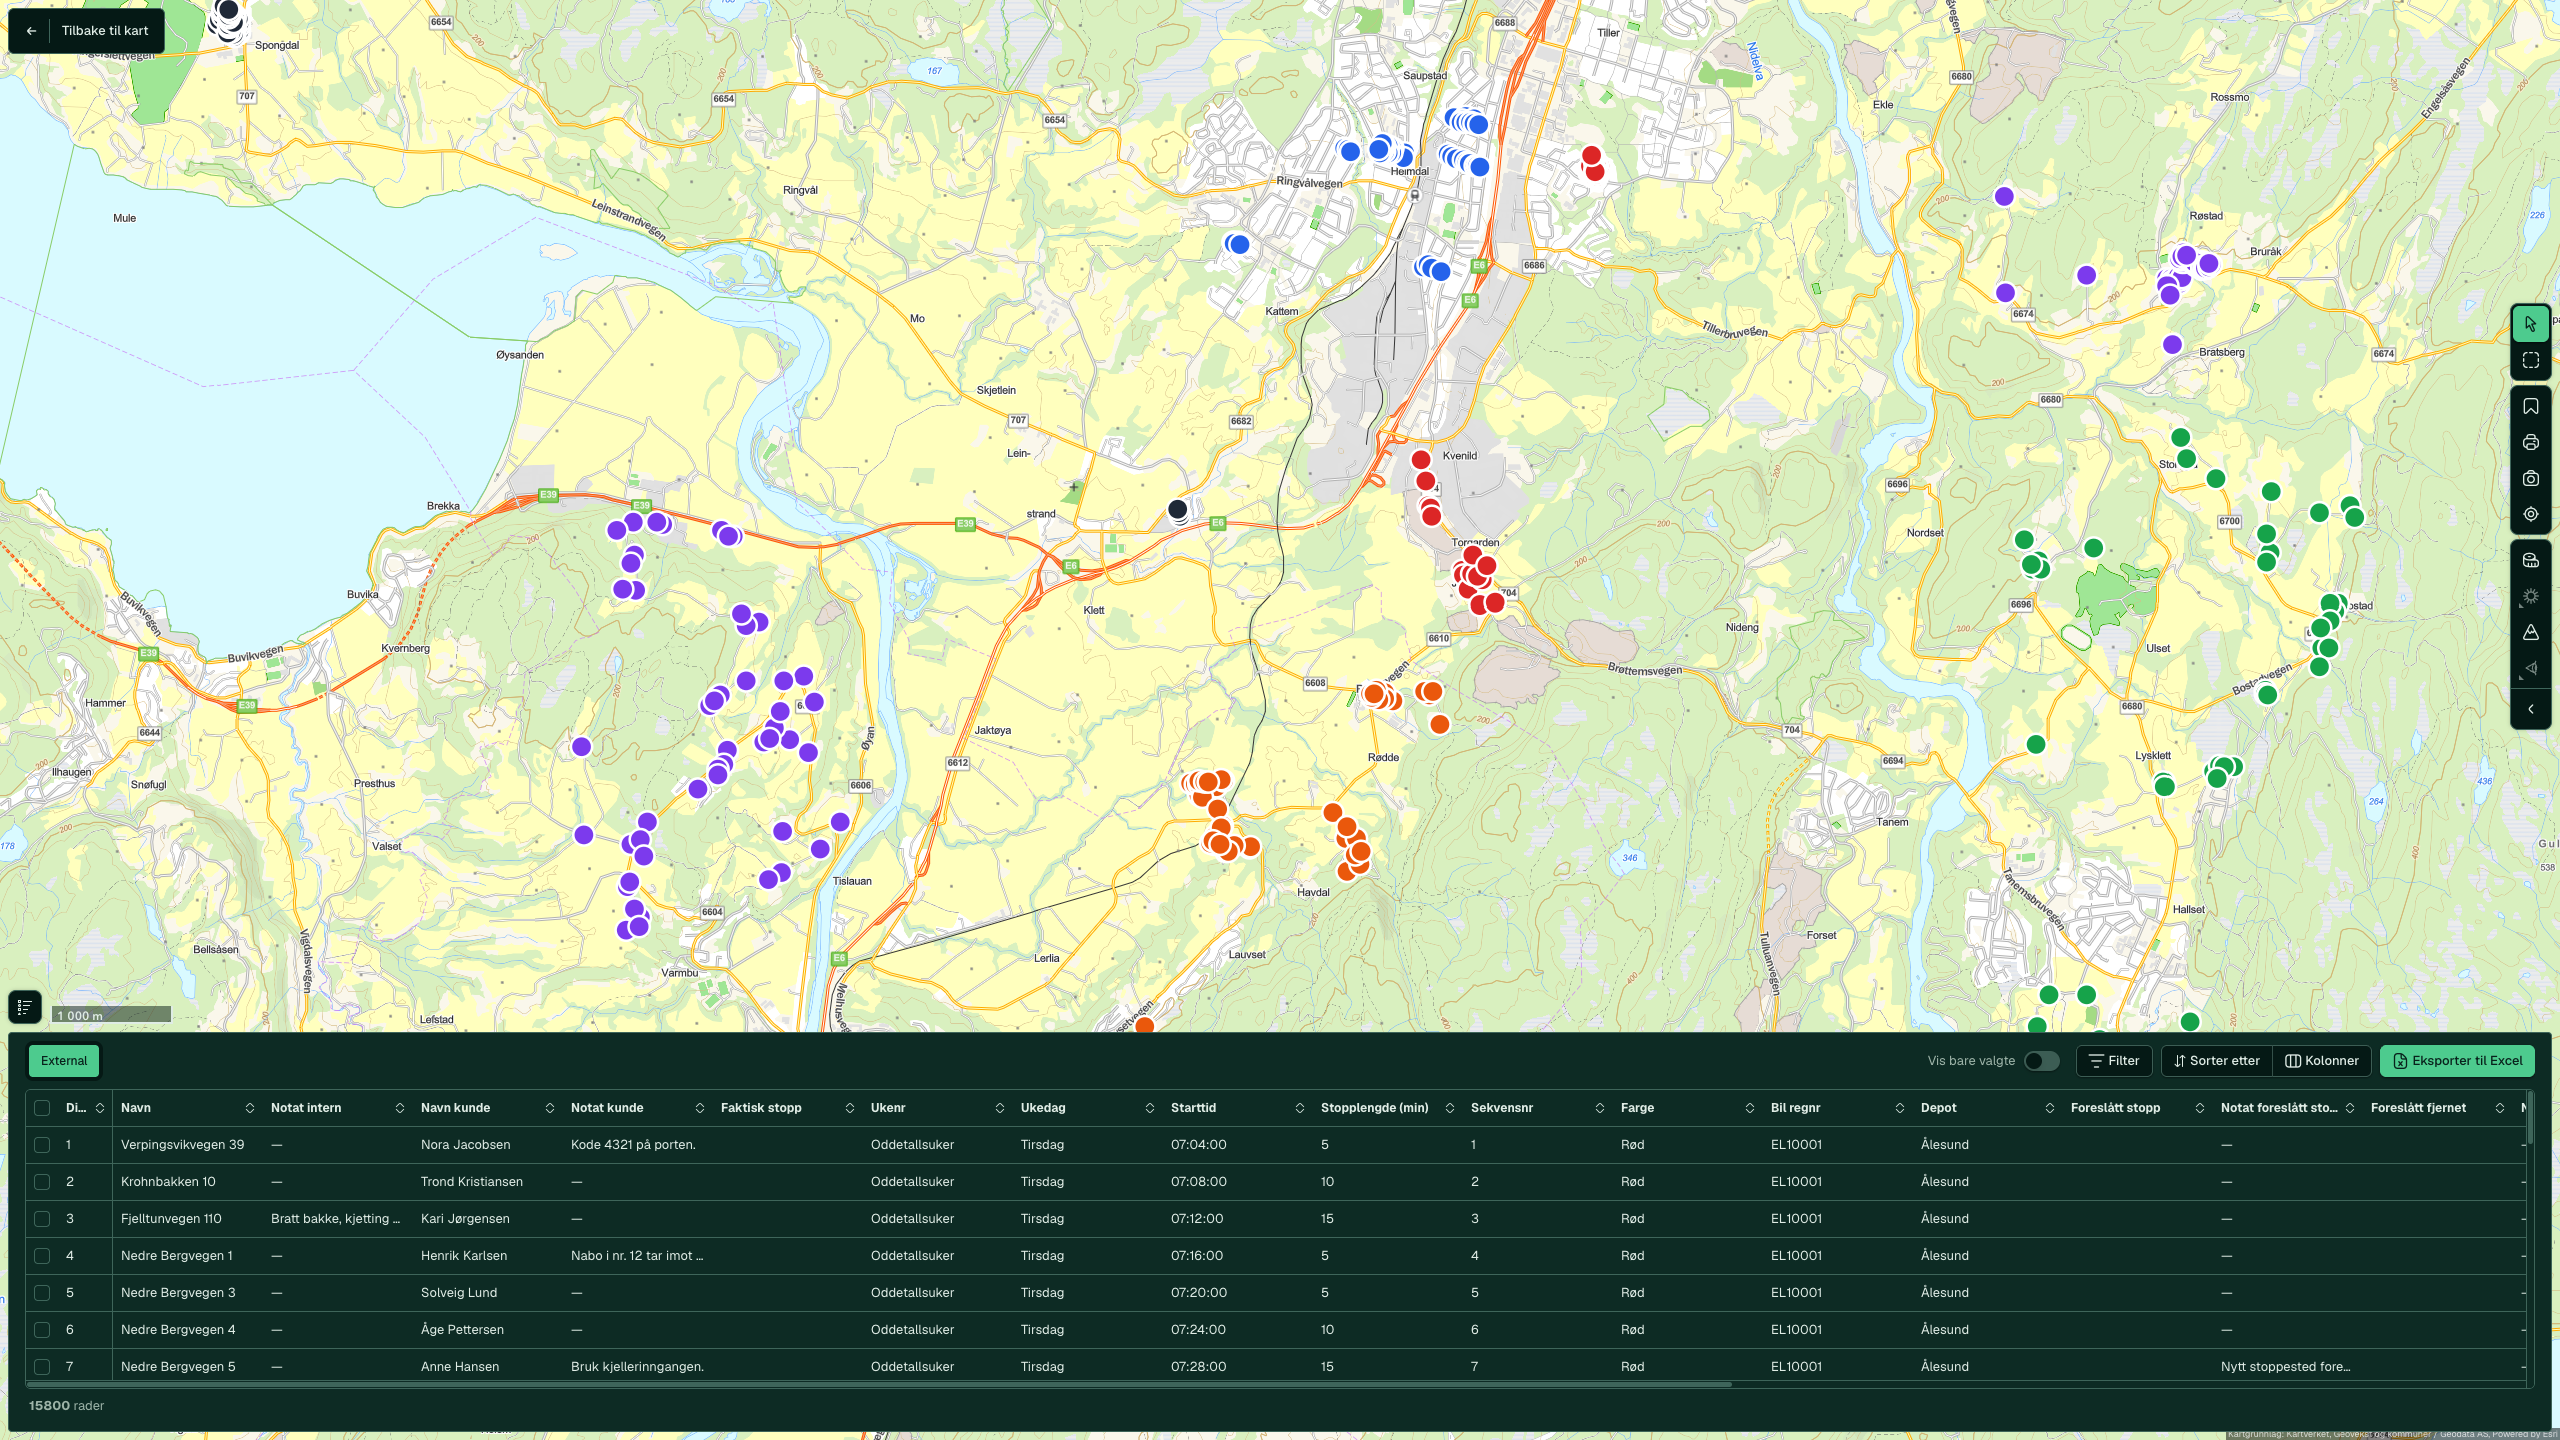This screenshot has height=1440, width=2560.
Task: Open the measuring tape tool
Action: click(x=2530, y=560)
